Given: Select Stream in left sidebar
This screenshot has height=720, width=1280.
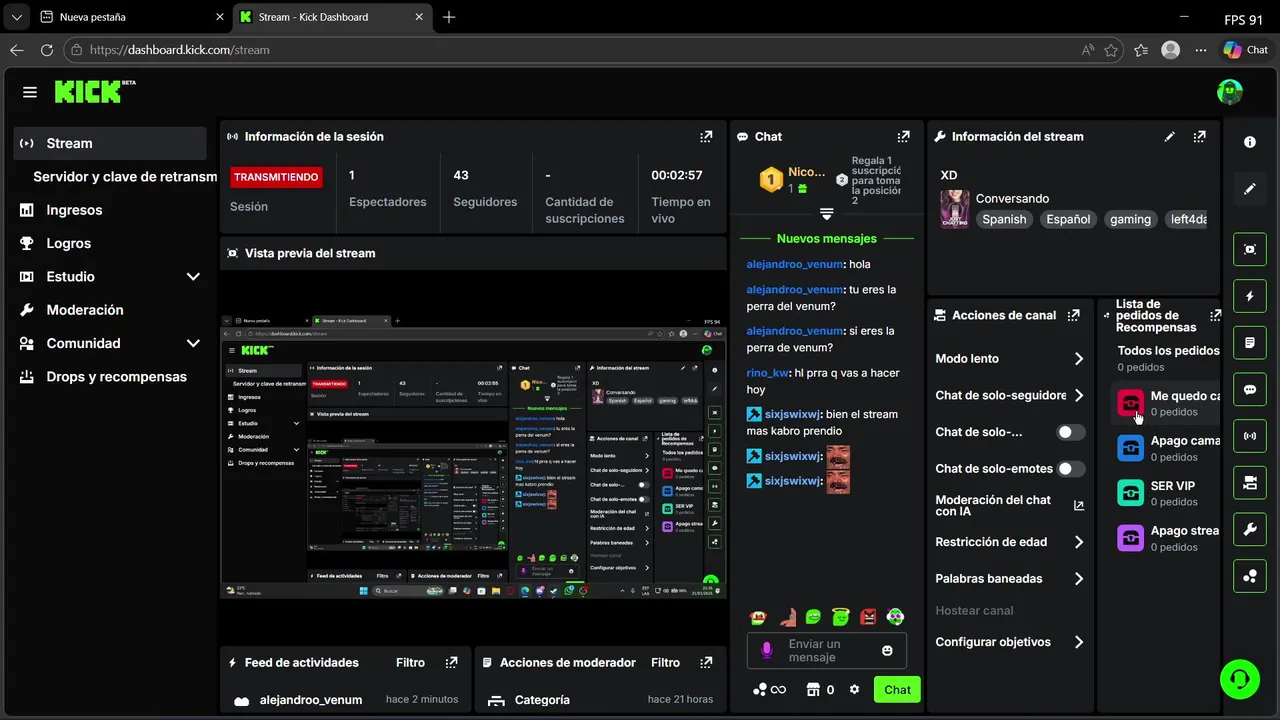Looking at the screenshot, I should (x=110, y=143).
